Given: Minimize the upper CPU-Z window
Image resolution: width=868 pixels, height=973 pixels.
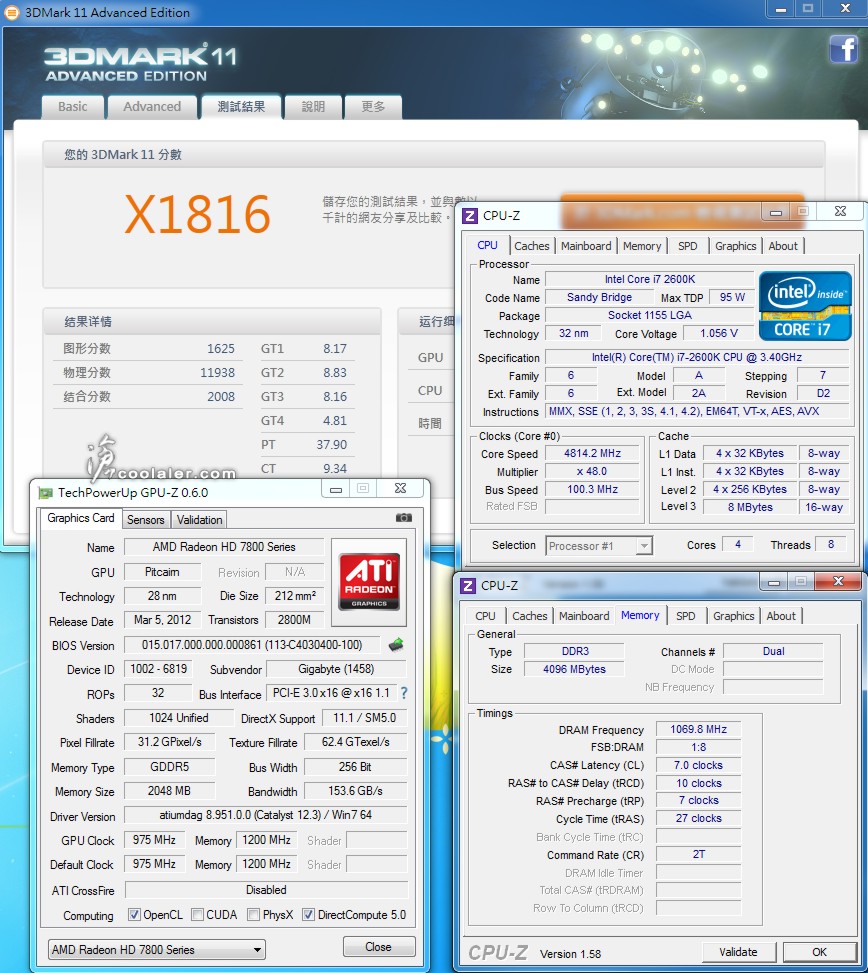Looking at the screenshot, I should [776, 212].
